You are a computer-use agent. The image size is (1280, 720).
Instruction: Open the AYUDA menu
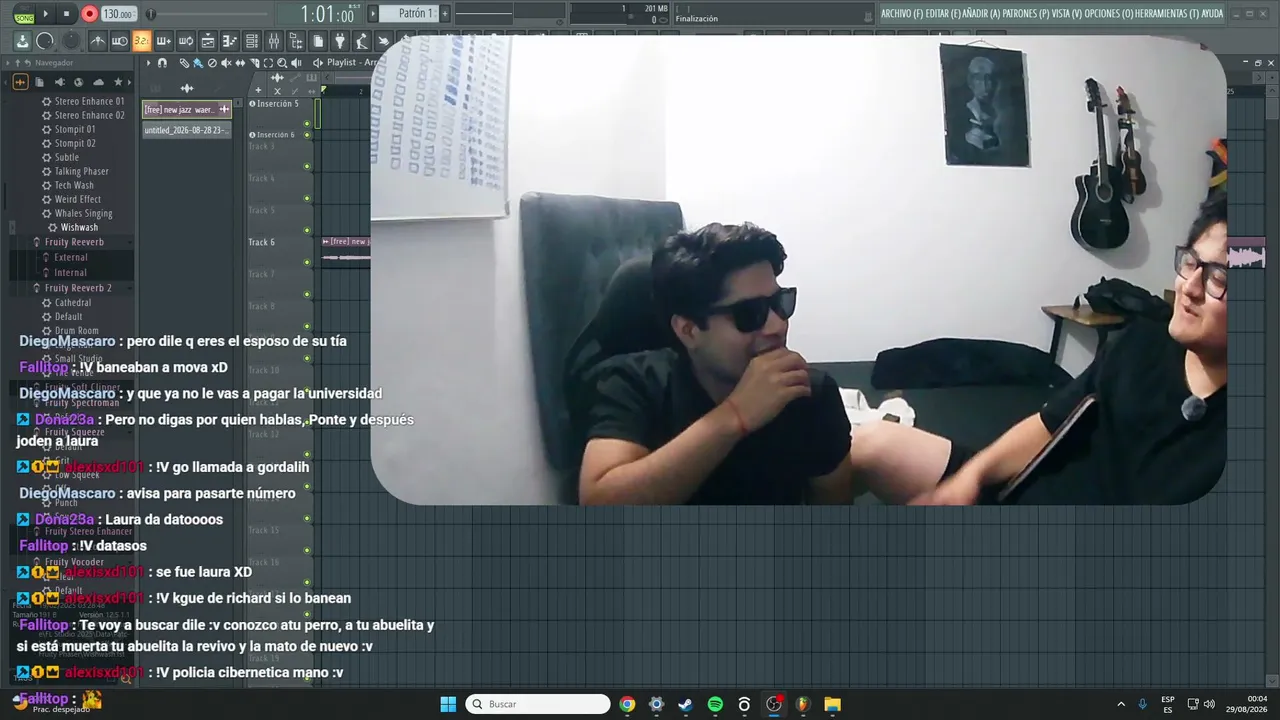pyautogui.click(x=1212, y=14)
